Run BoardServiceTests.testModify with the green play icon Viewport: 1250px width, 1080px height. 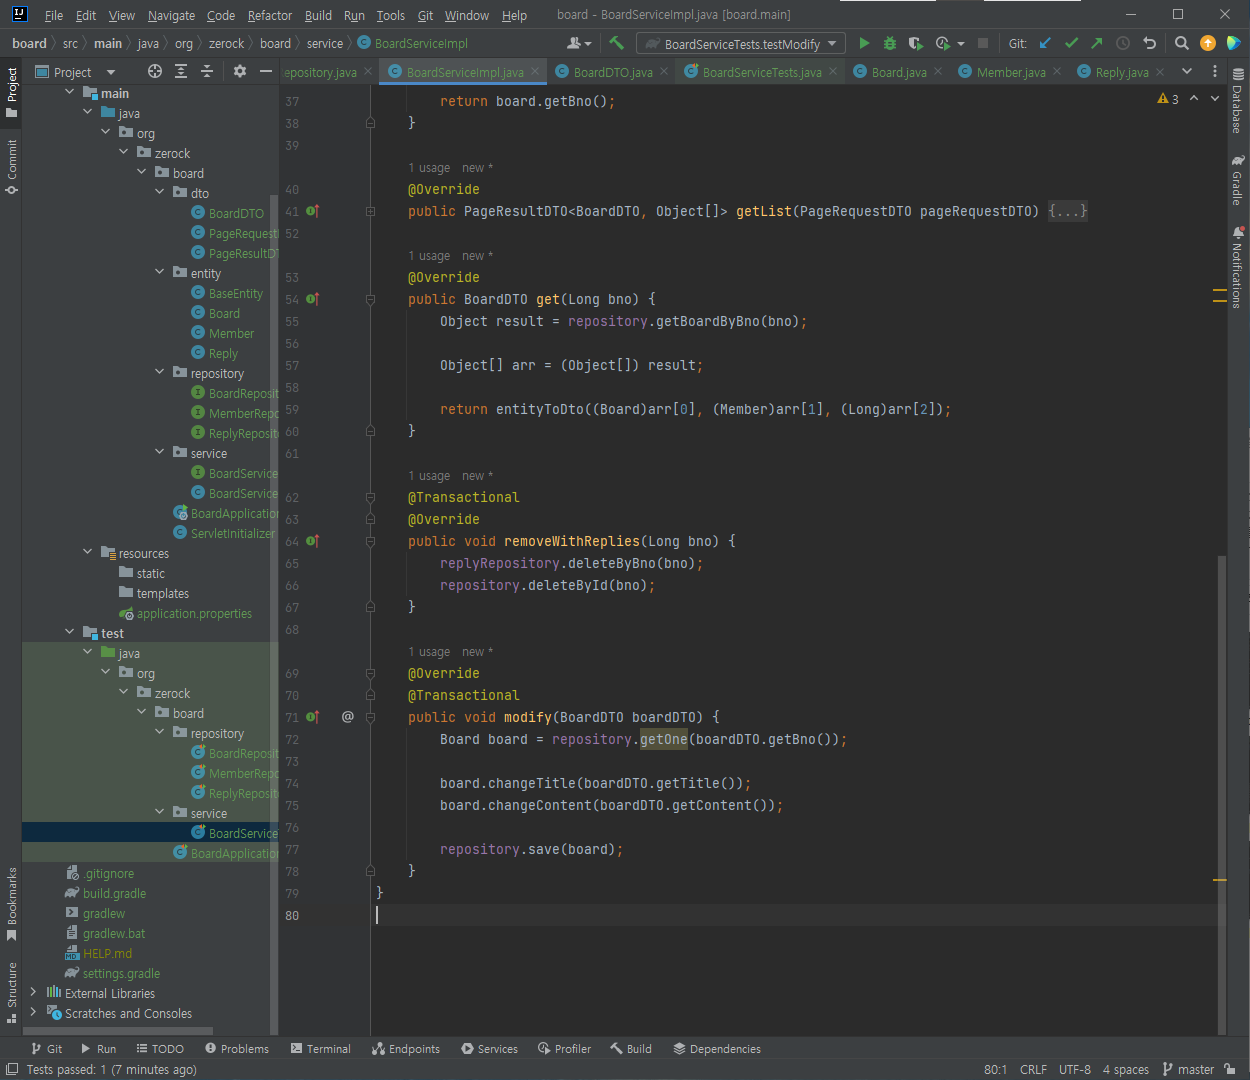(x=864, y=43)
